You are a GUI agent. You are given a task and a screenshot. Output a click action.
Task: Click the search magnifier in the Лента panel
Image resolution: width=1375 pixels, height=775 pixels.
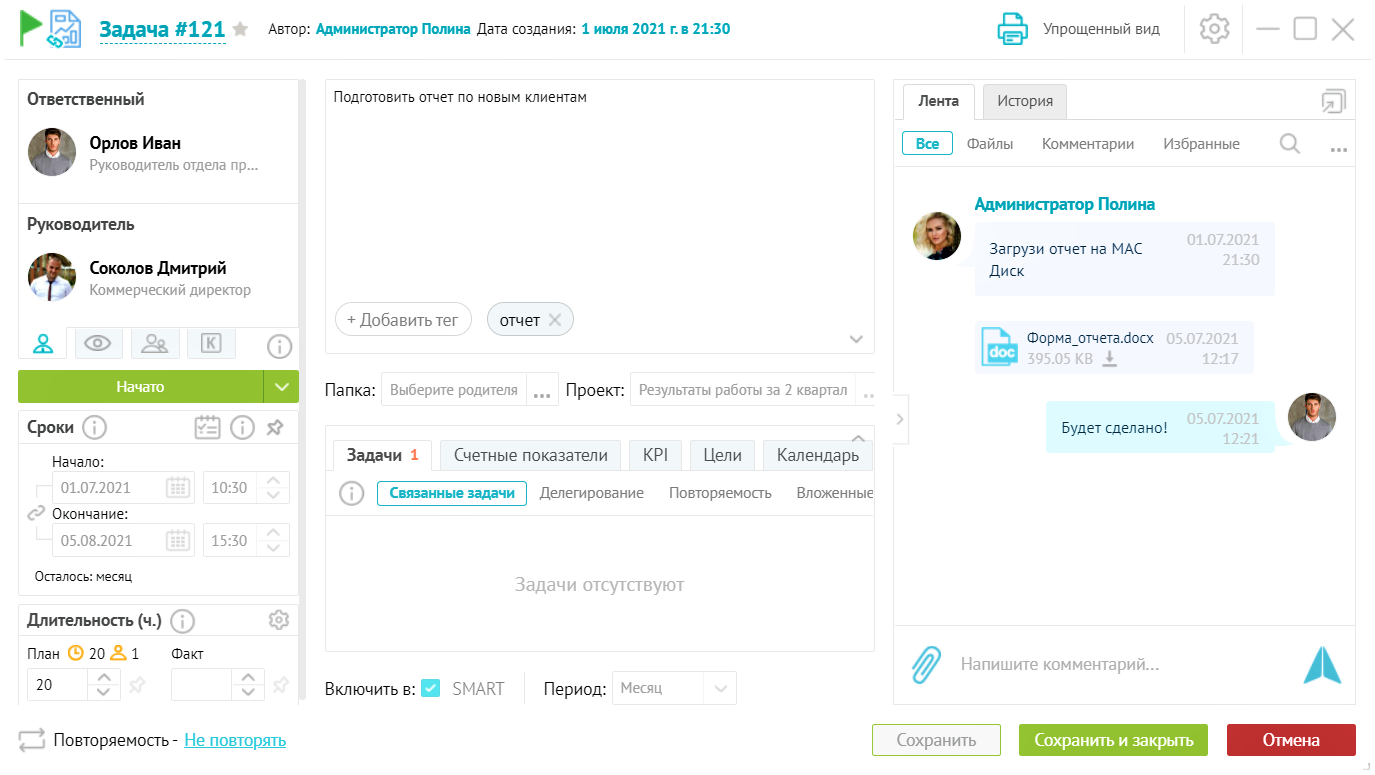tap(1289, 143)
